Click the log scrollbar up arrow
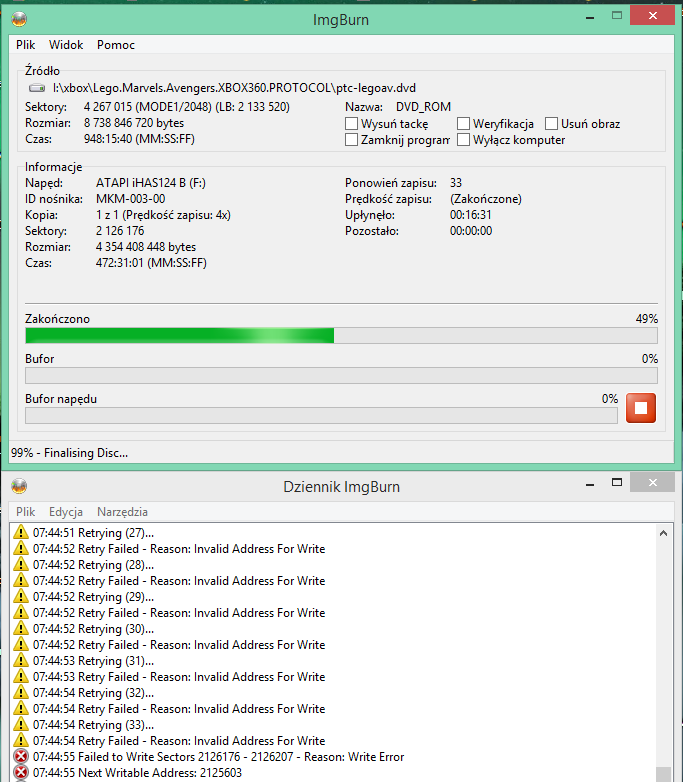 [x=664, y=533]
